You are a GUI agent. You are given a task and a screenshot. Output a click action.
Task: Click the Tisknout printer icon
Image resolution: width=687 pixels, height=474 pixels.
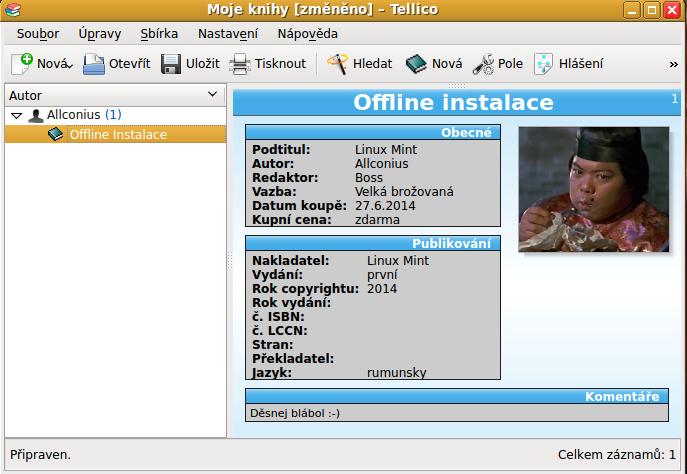240,64
